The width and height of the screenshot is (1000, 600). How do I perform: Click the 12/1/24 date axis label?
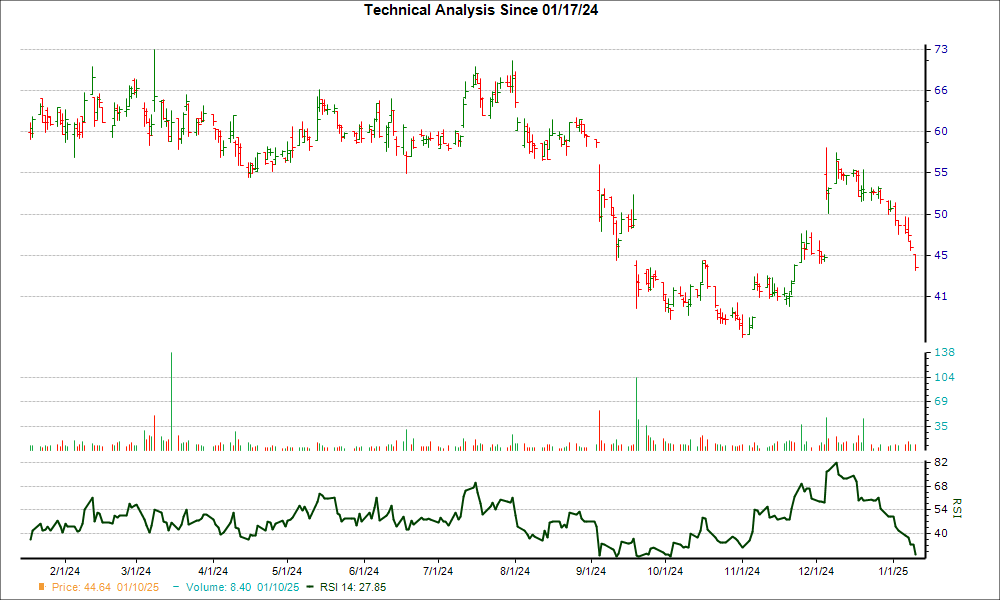click(816, 571)
